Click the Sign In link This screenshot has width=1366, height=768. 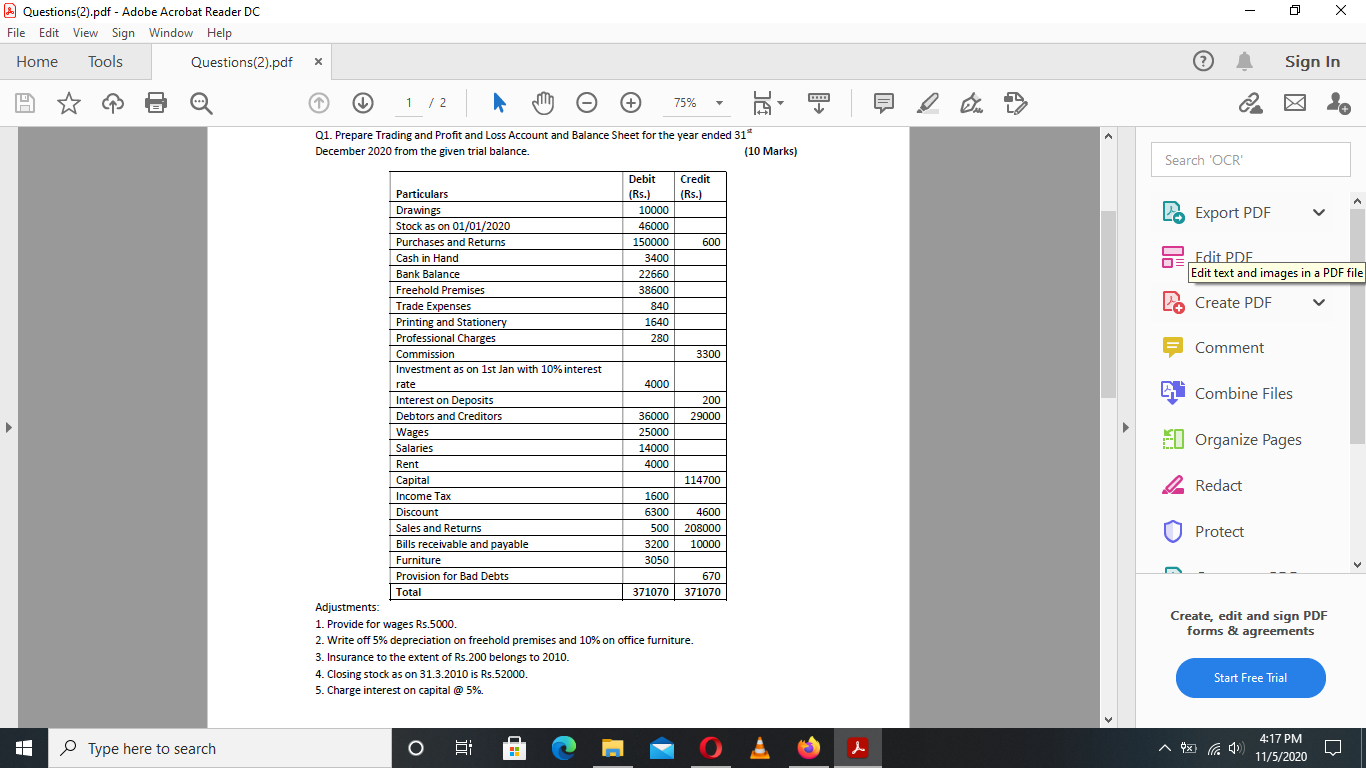click(x=1311, y=61)
